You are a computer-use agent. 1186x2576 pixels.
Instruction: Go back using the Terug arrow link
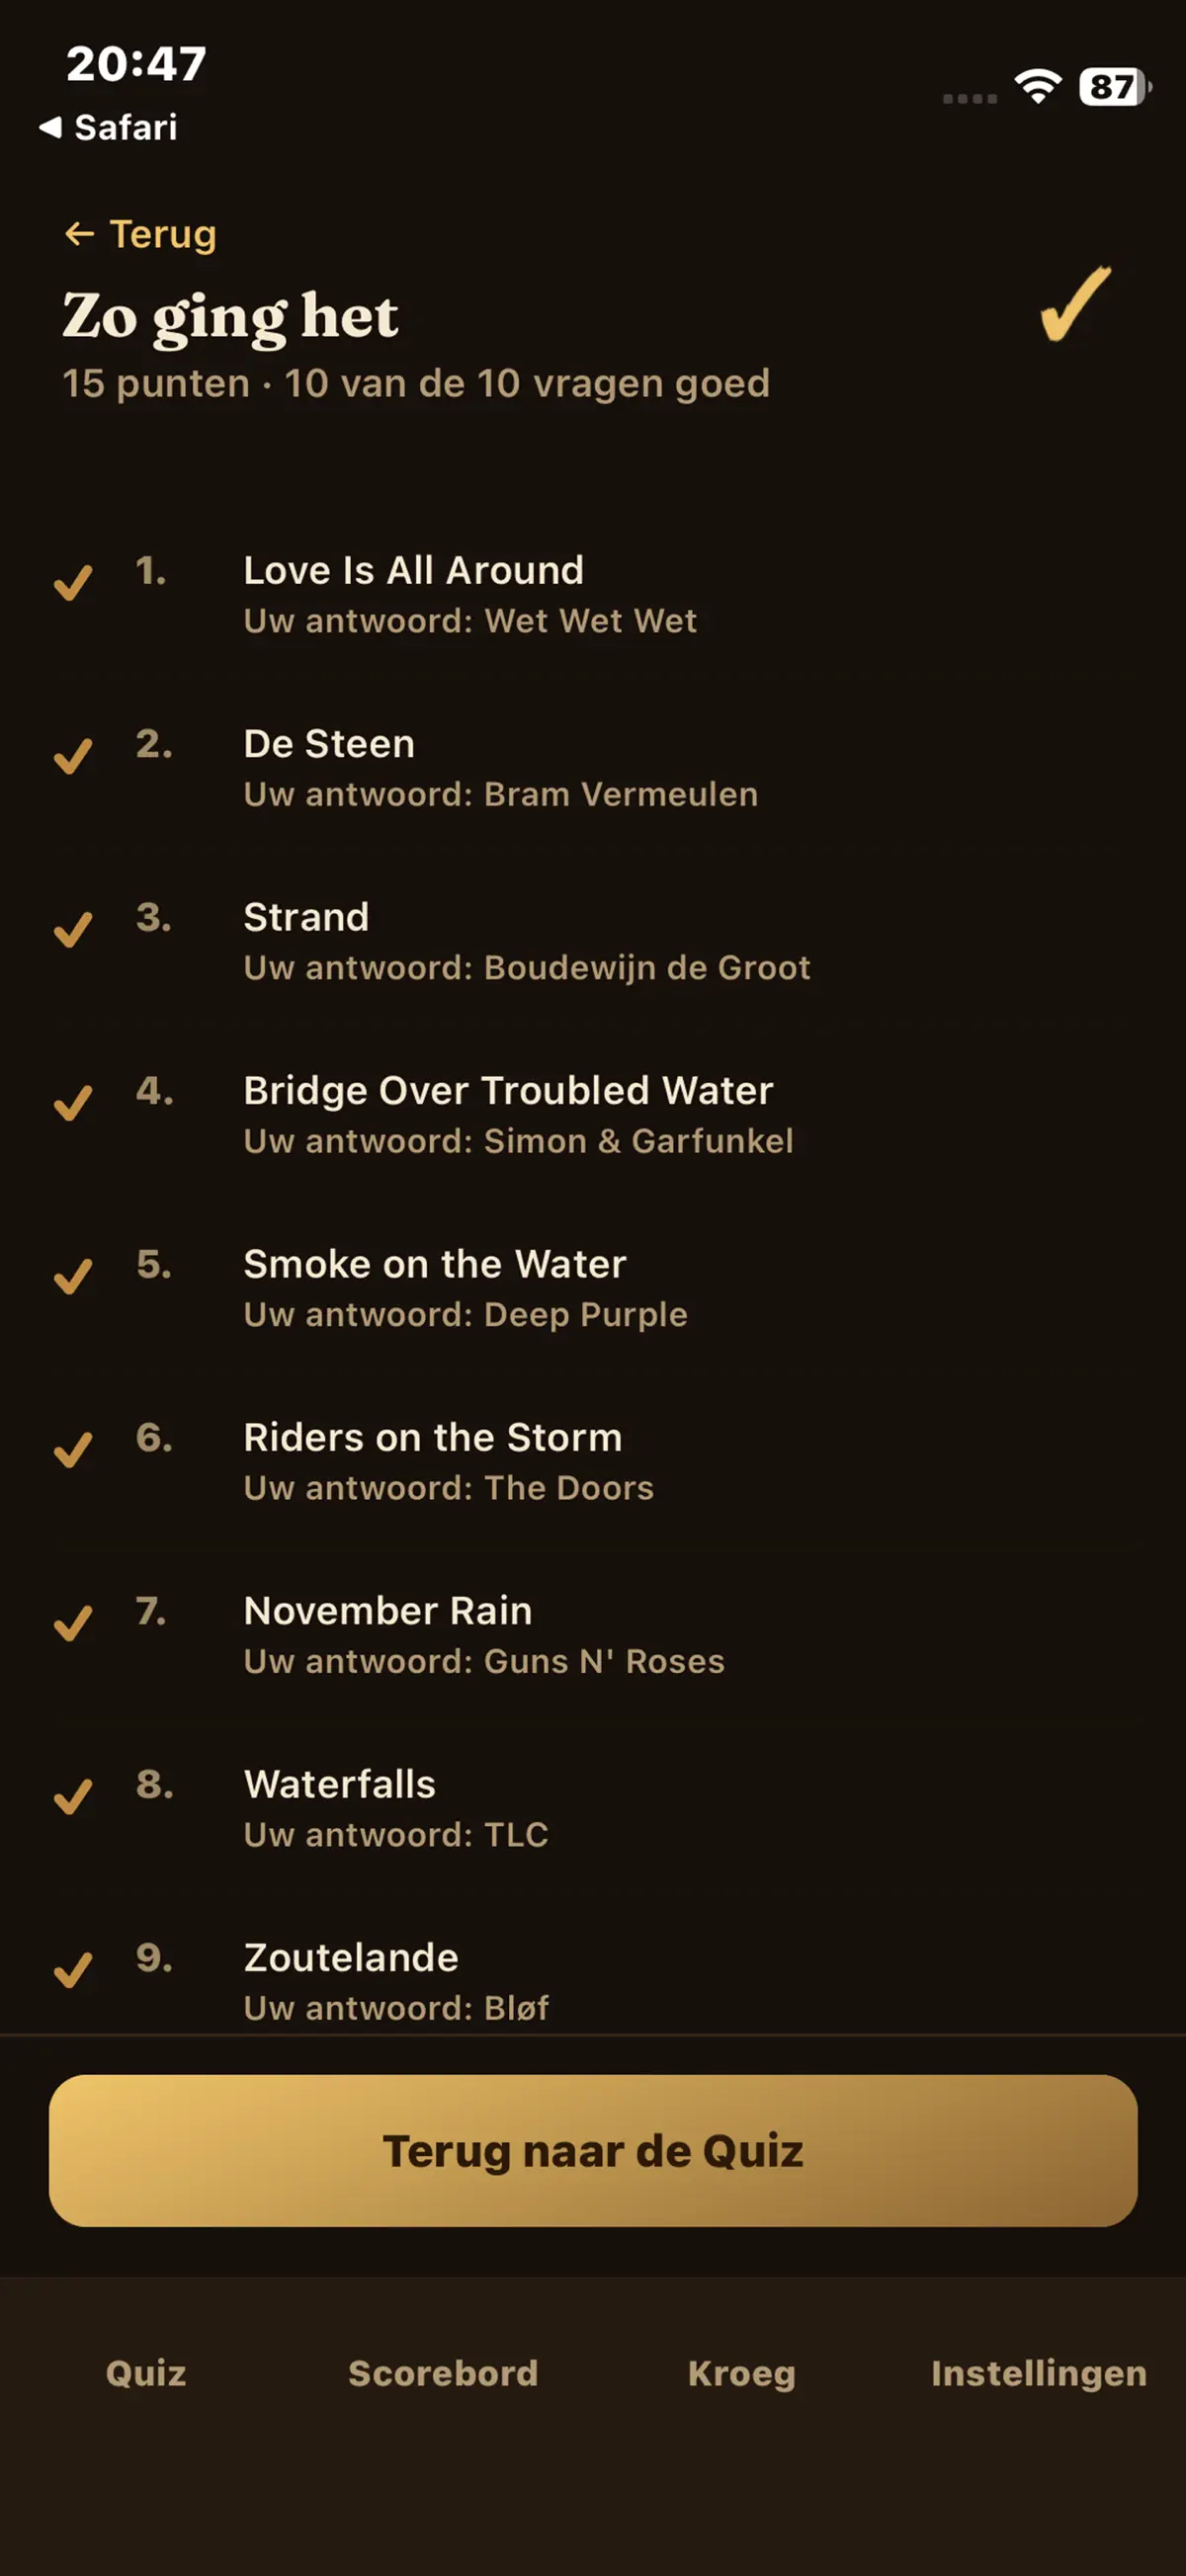(x=140, y=234)
